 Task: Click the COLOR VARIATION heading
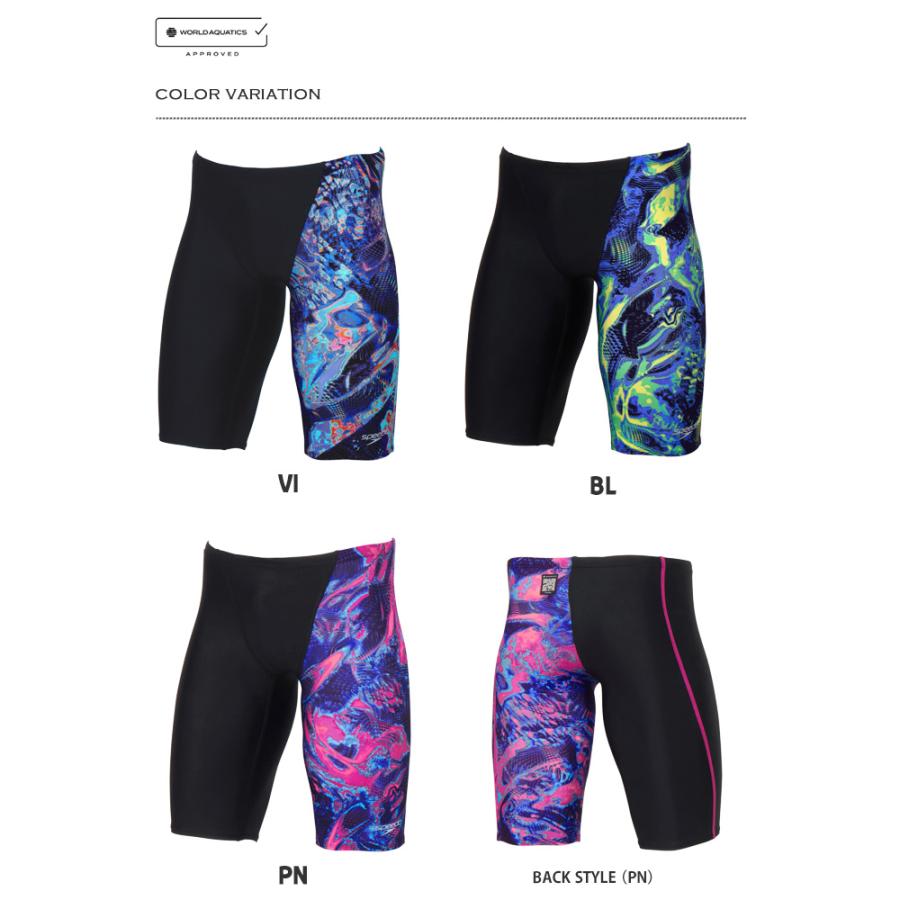point(238,94)
